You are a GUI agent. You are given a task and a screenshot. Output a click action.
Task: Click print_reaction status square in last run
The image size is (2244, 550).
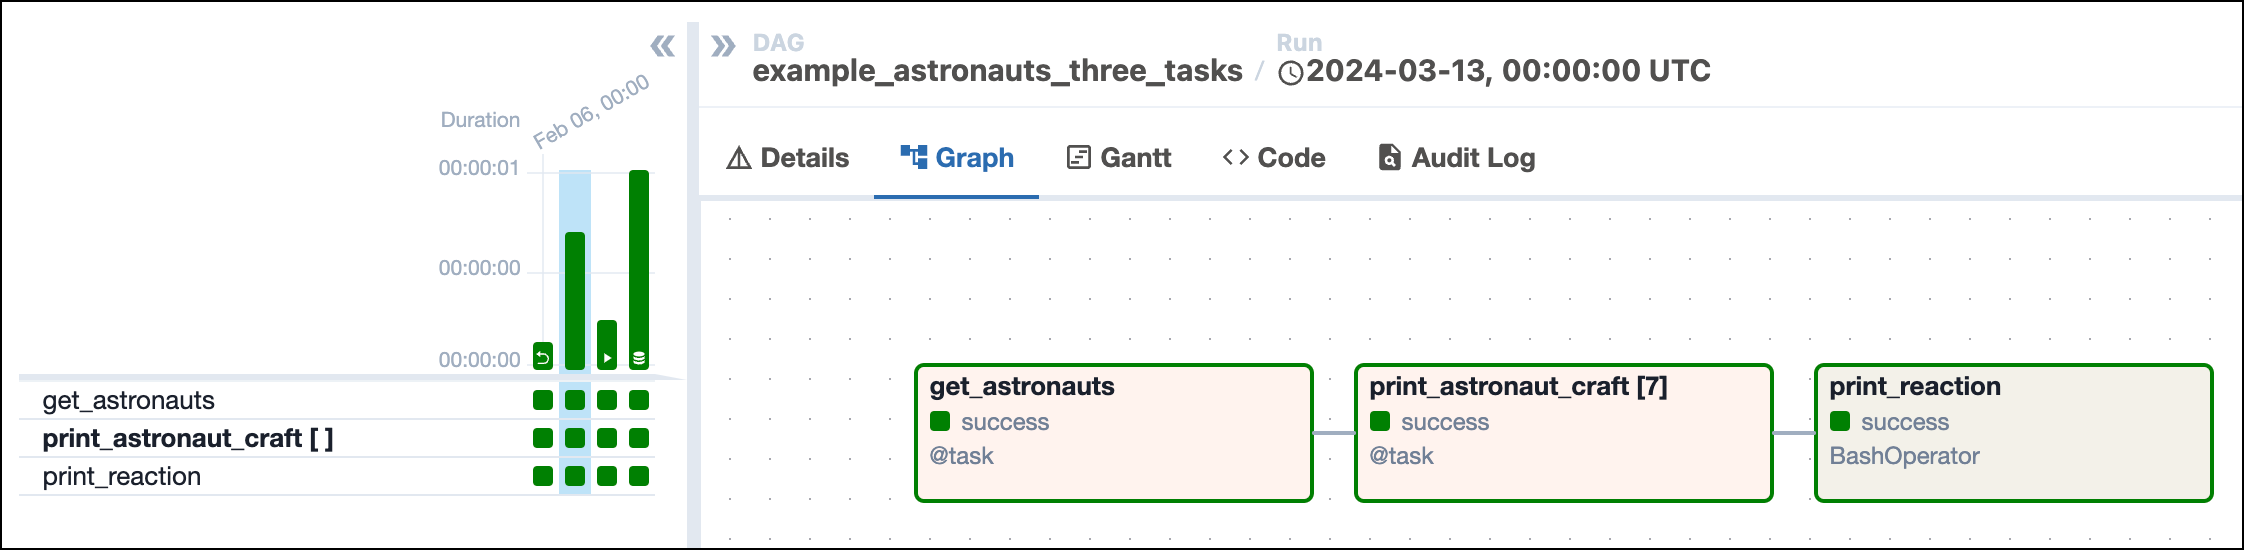coord(639,476)
